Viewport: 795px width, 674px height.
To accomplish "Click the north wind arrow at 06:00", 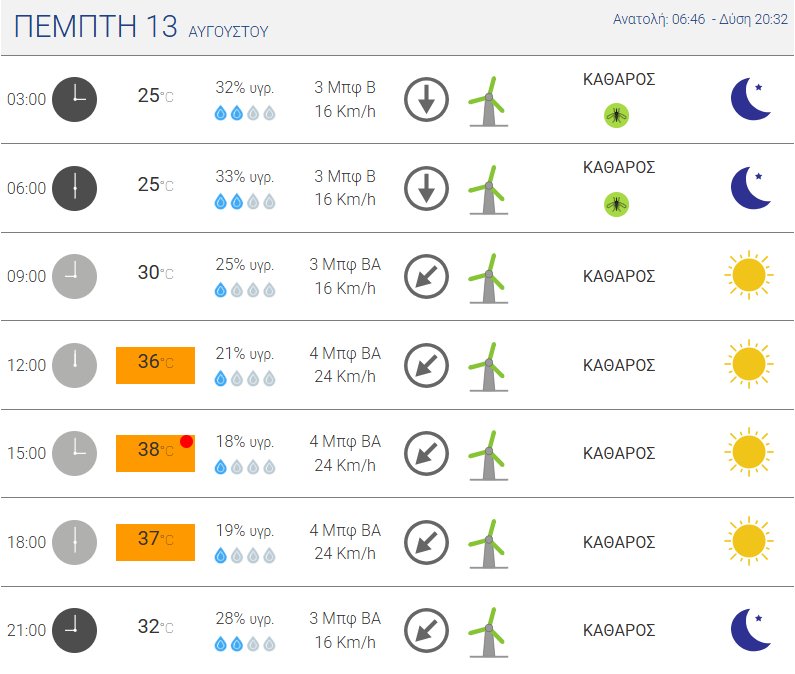I will tap(426, 188).
